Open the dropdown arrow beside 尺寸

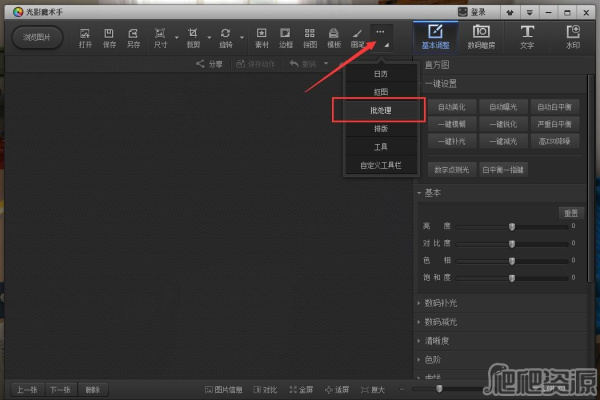tap(177, 39)
